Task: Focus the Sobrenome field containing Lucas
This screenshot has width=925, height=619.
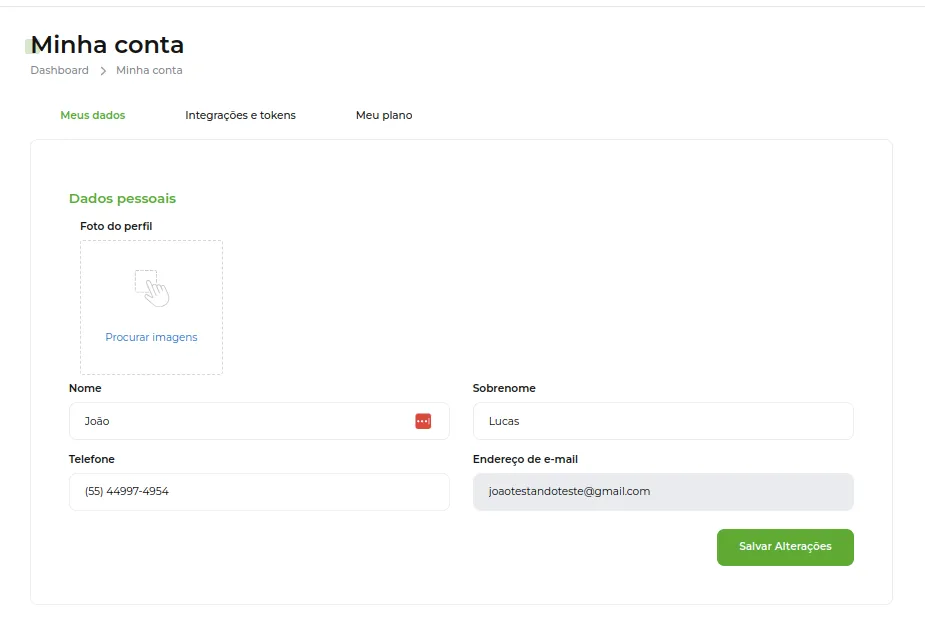Action: [663, 421]
